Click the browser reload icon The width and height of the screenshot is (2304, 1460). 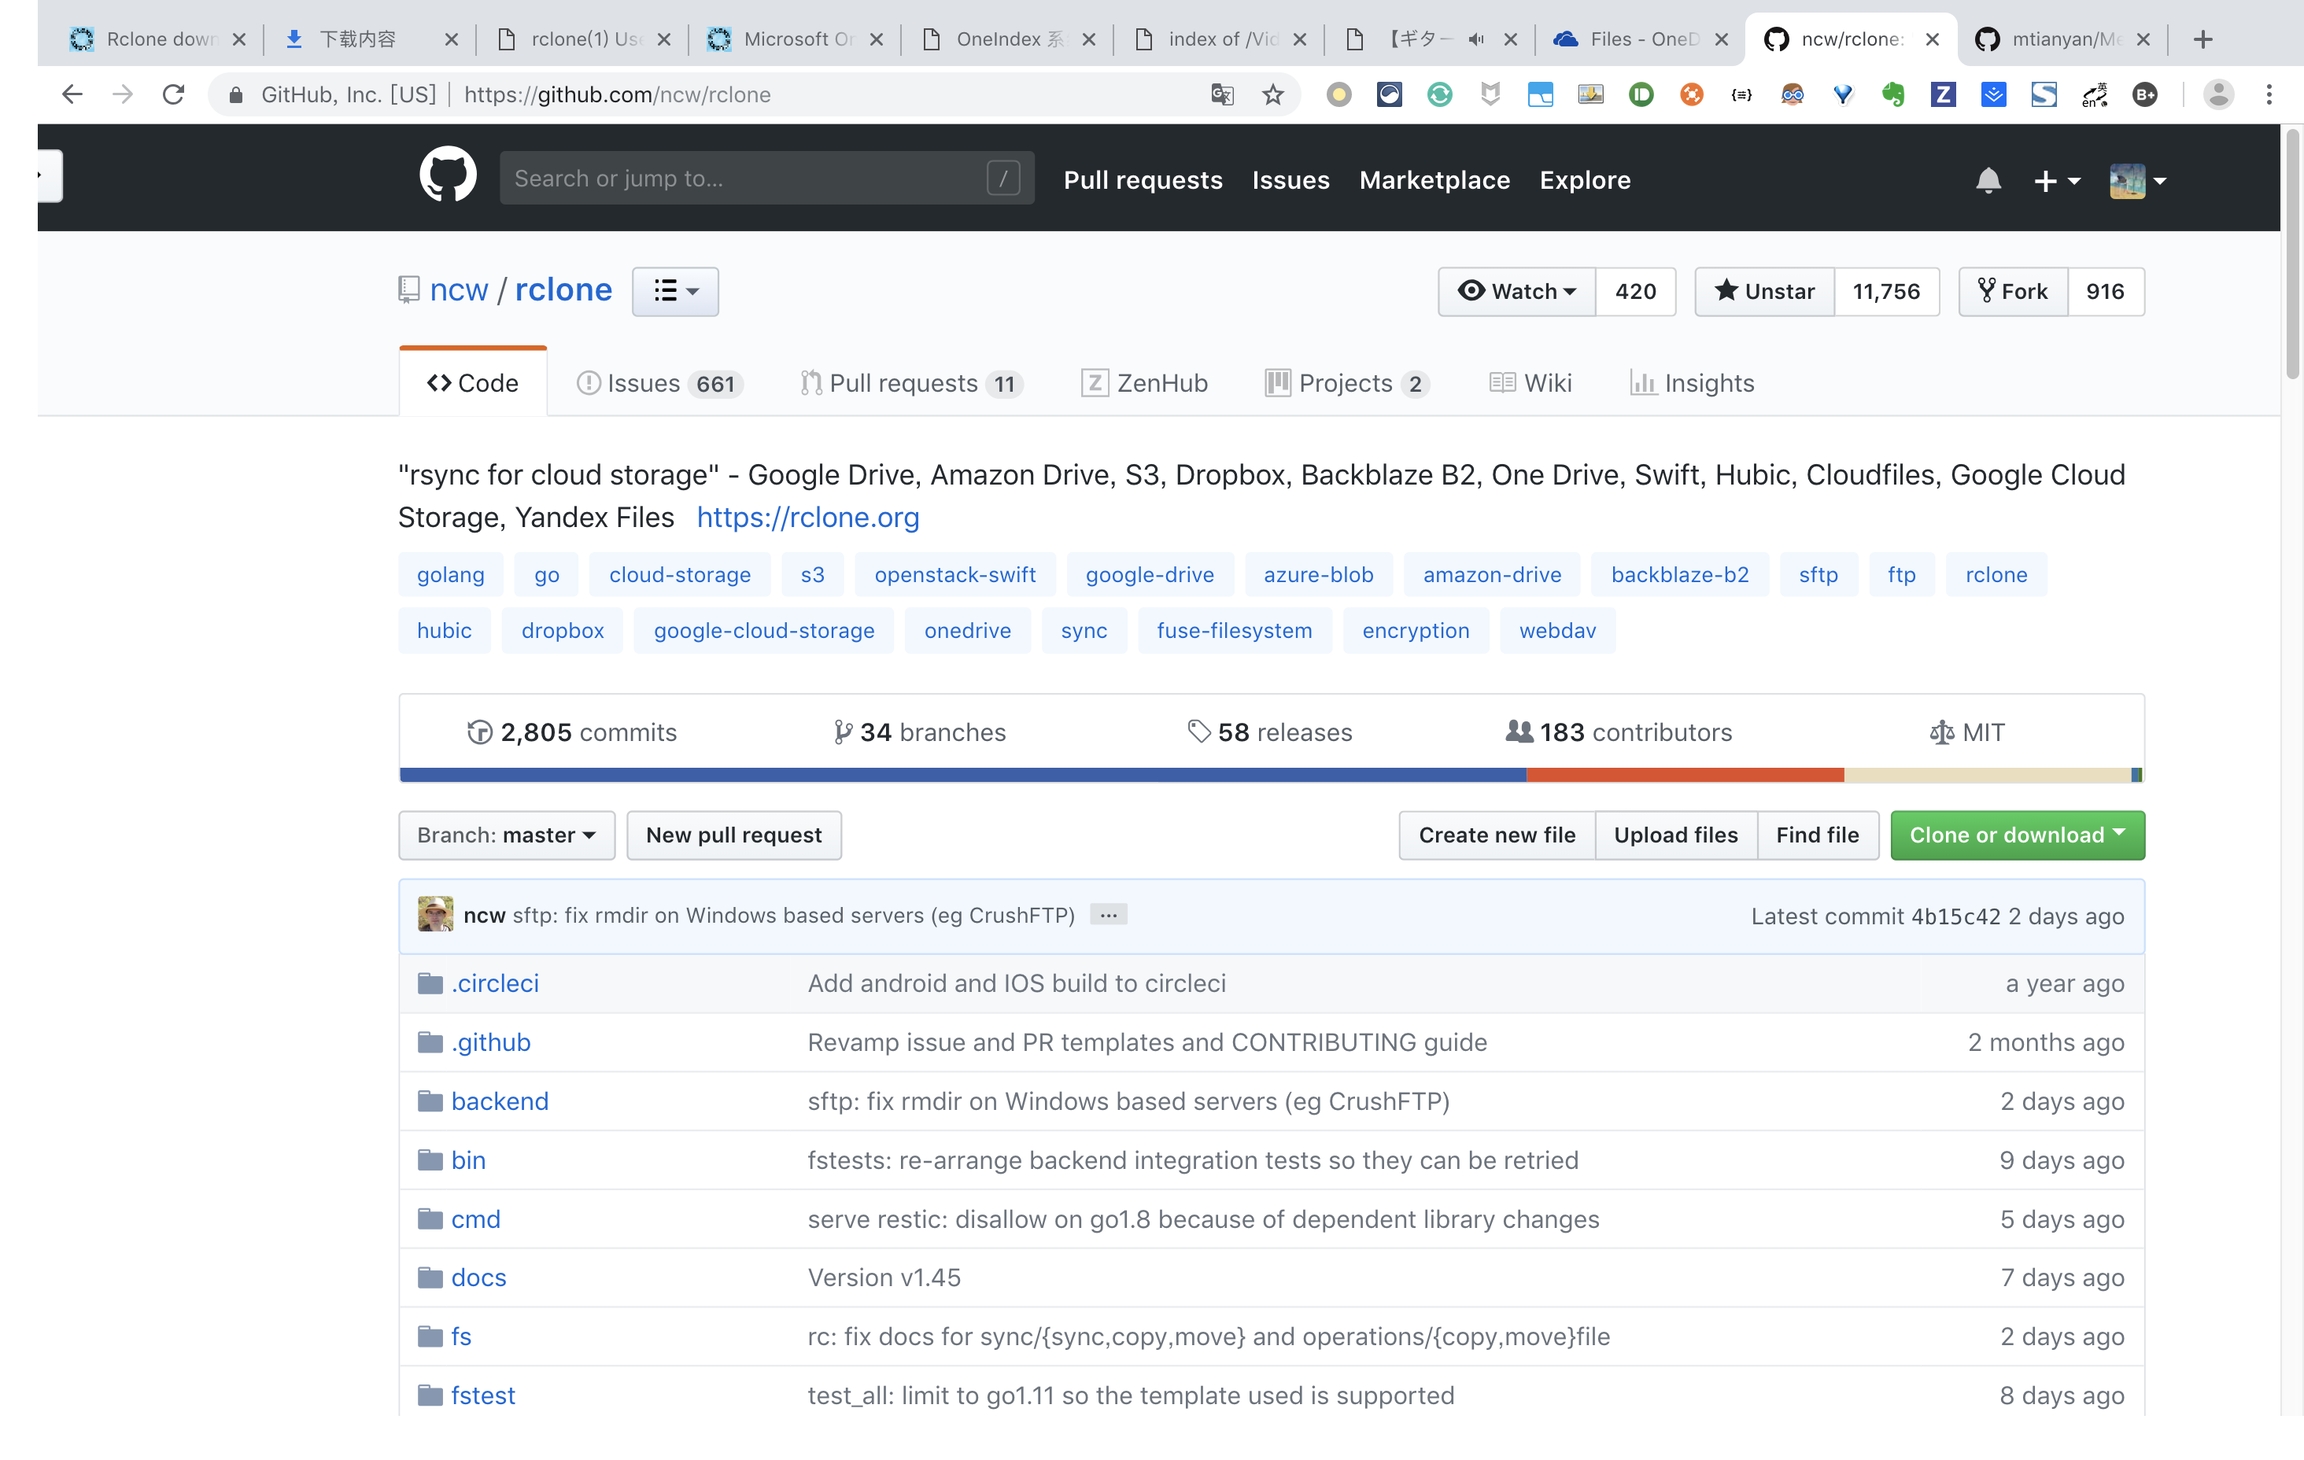click(173, 95)
